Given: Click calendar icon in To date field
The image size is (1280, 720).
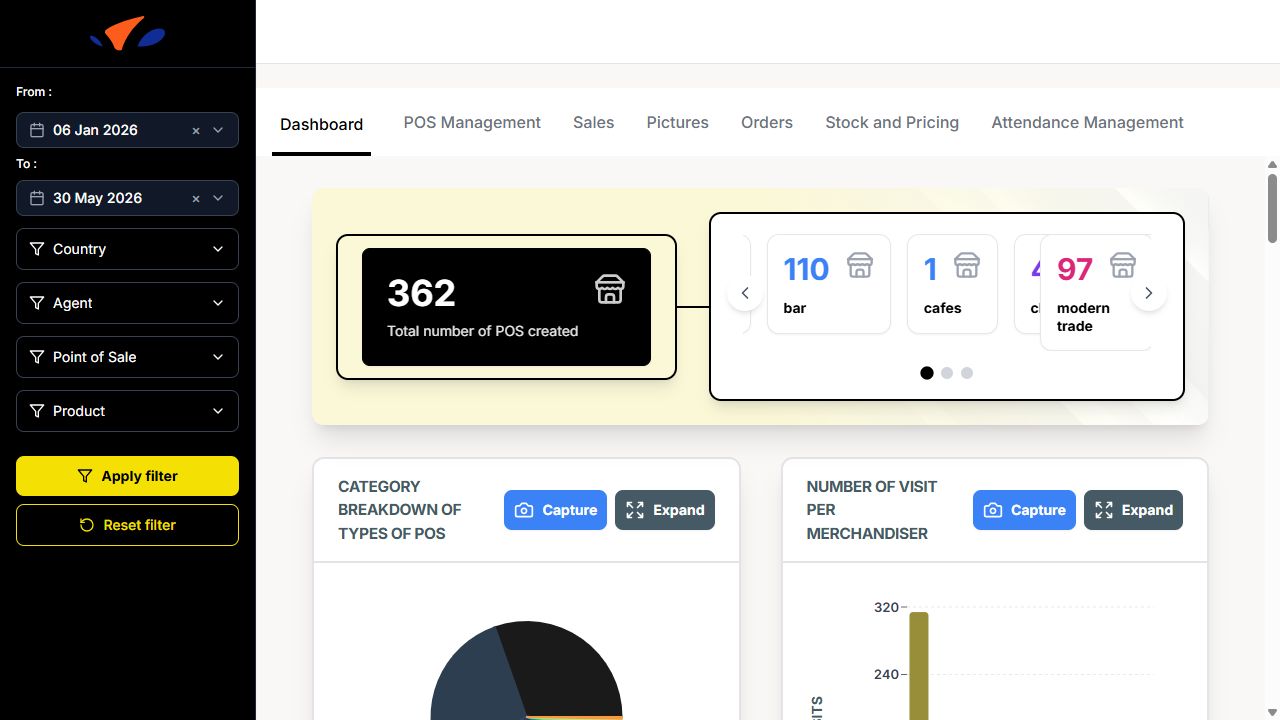Looking at the screenshot, I should click(x=37, y=198).
